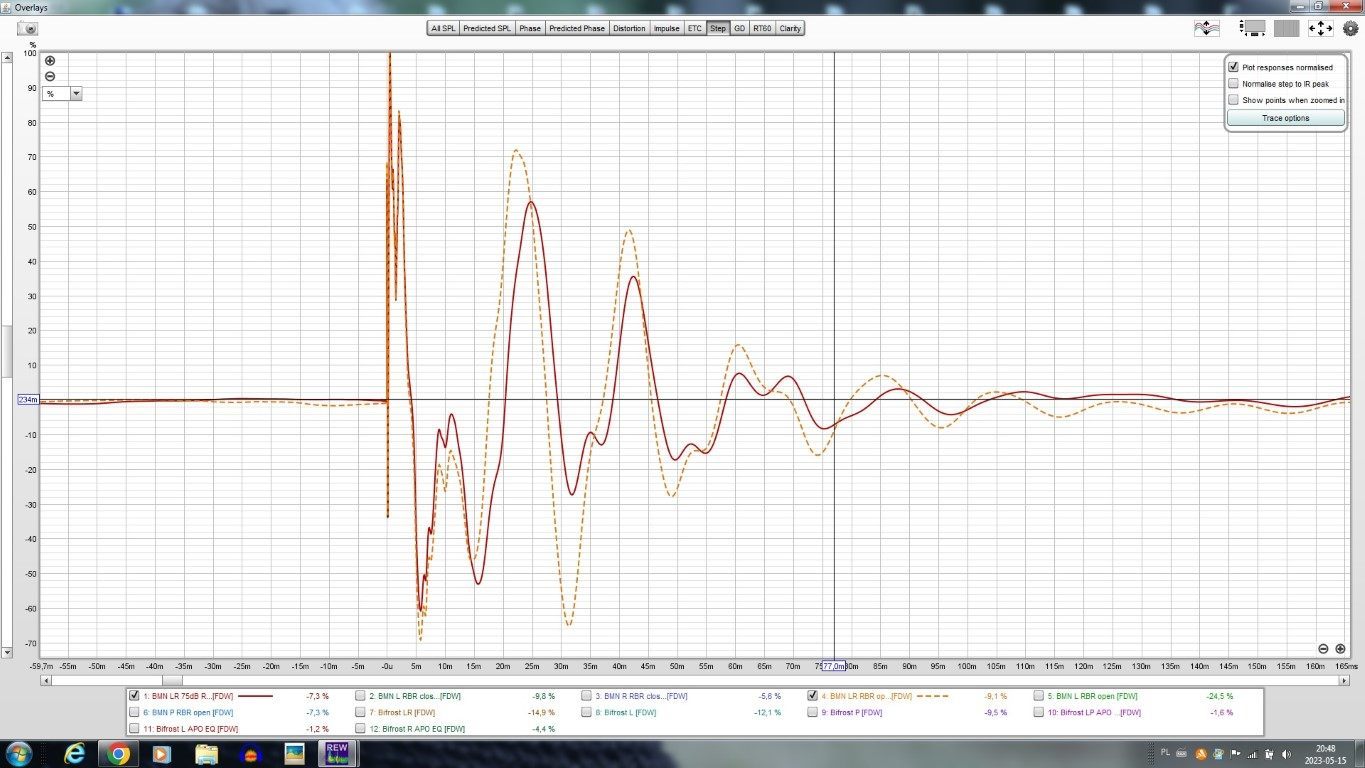
Task: Show trace 2 BMN L RBR closed
Action: point(361,695)
